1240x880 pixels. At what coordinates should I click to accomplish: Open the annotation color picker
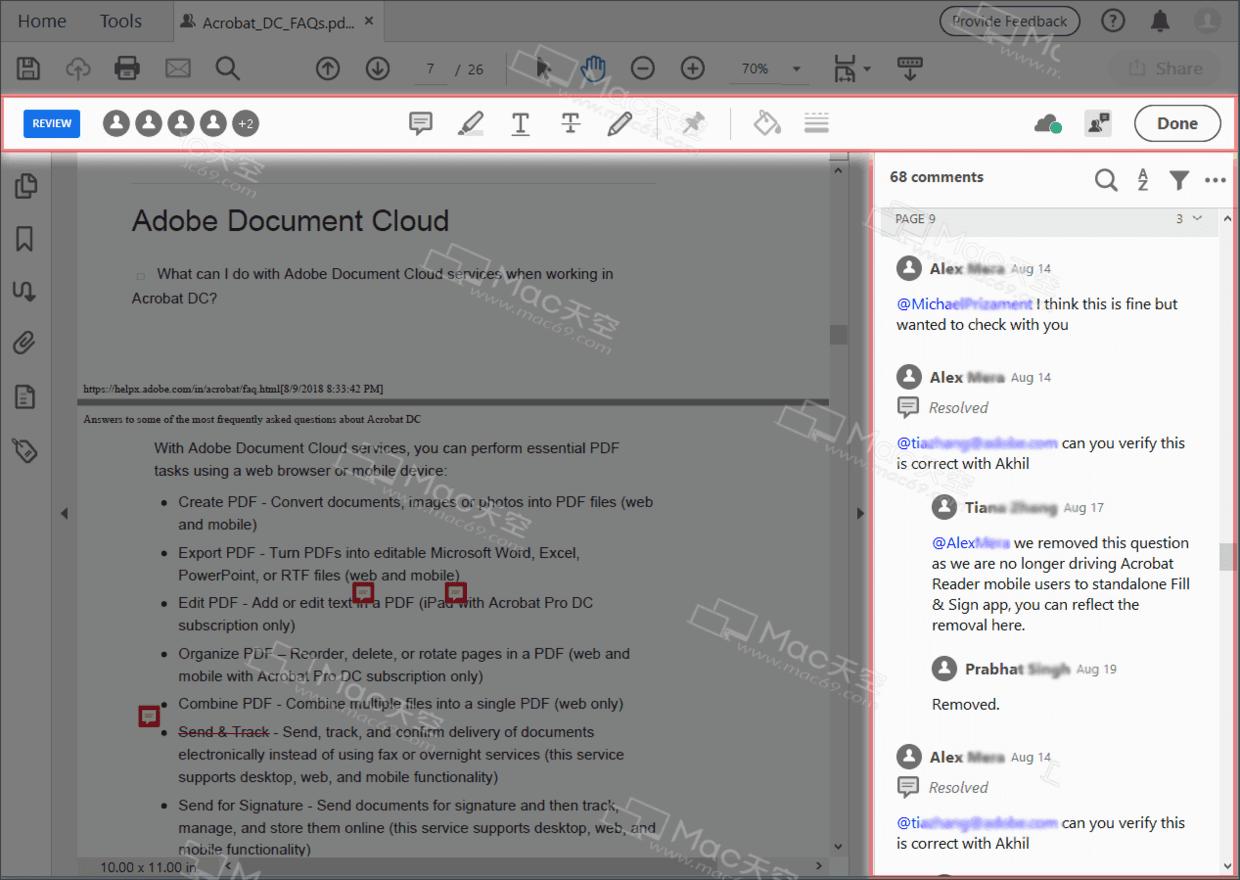click(x=766, y=123)
